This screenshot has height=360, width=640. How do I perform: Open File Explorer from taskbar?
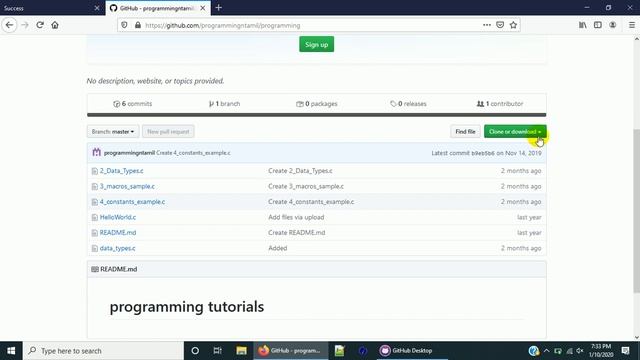241,351
